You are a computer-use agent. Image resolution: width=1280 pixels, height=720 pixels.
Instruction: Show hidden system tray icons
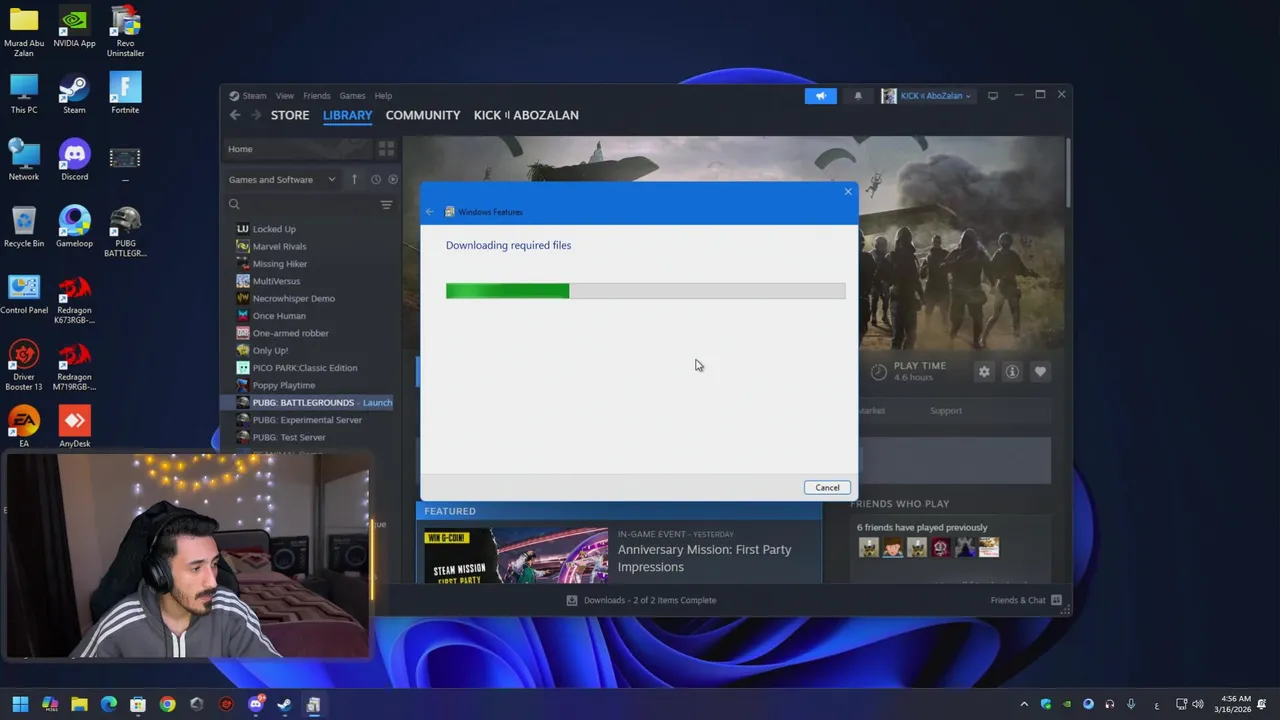point(1023,704)
